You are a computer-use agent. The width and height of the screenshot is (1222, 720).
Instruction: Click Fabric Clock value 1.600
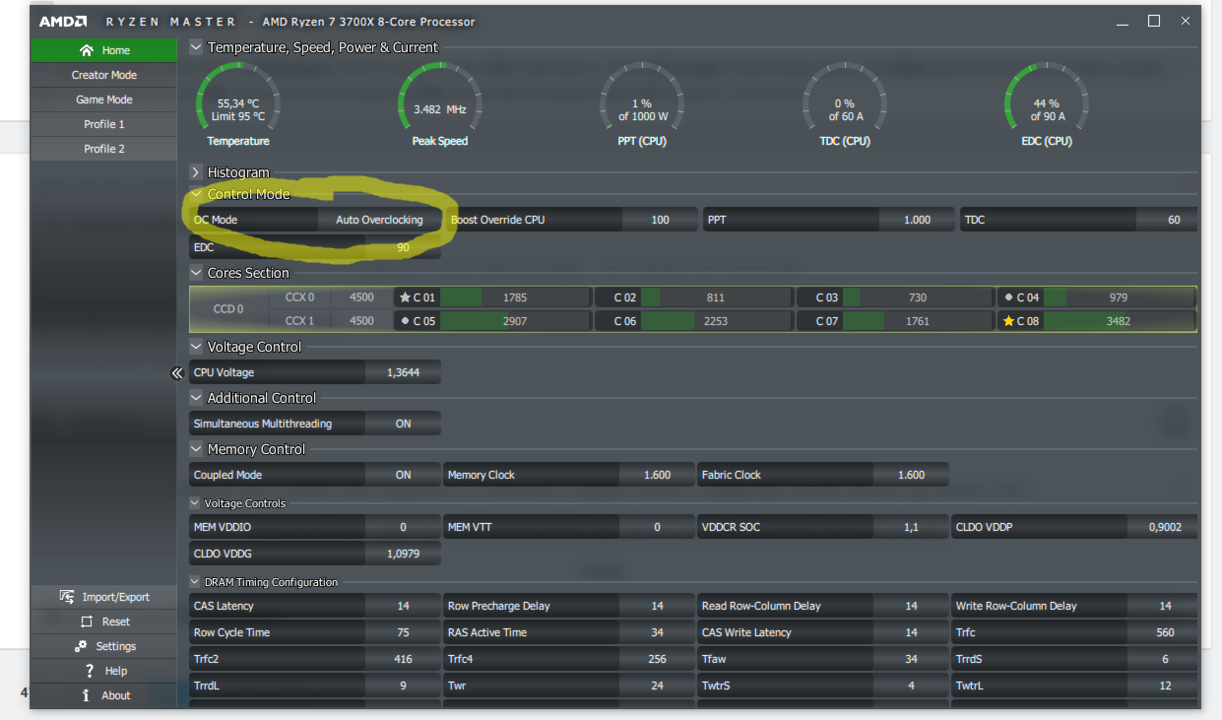911,475
